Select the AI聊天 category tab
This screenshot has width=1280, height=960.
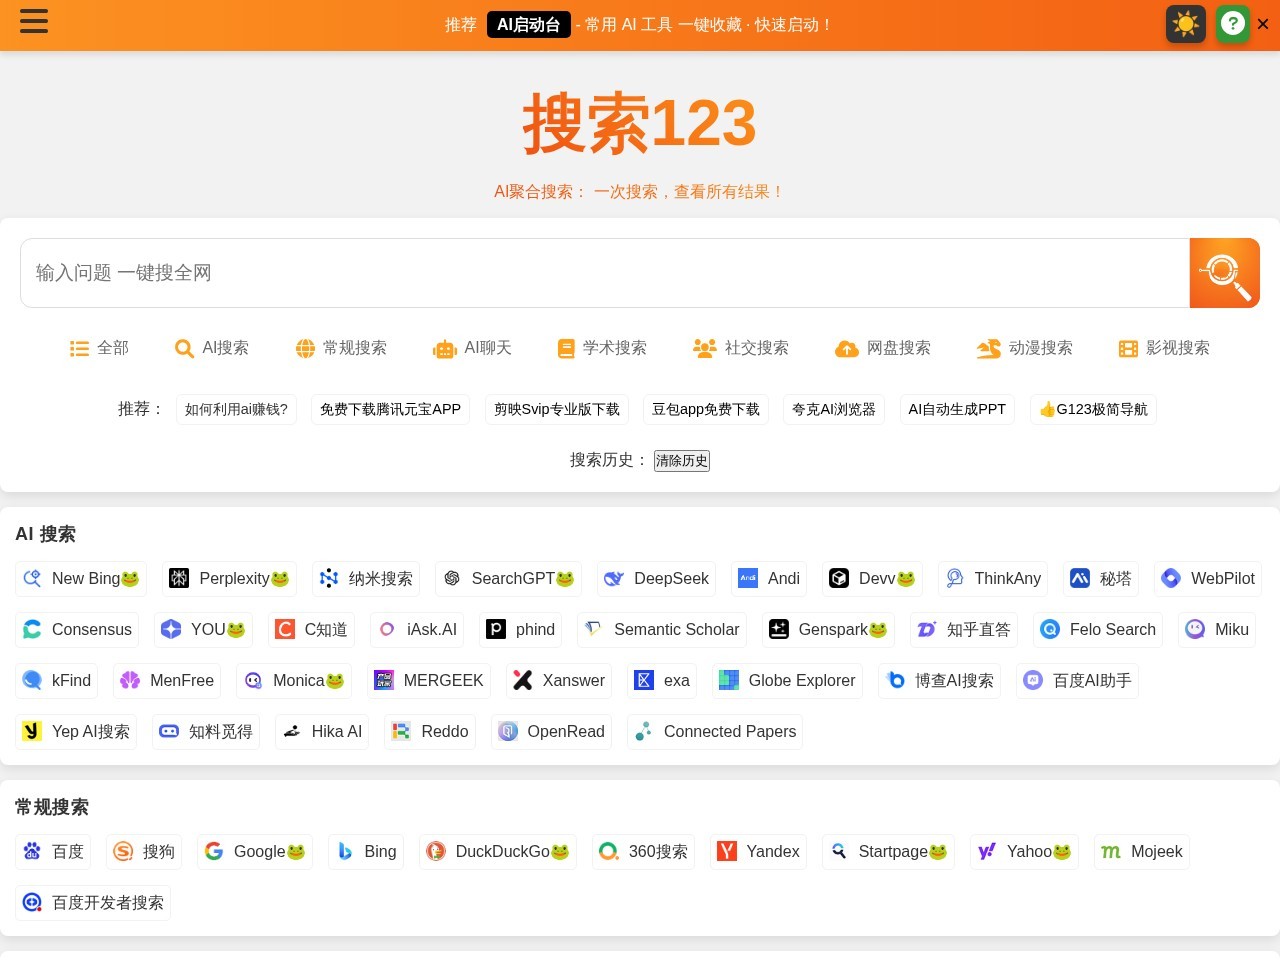click(472, 348)
